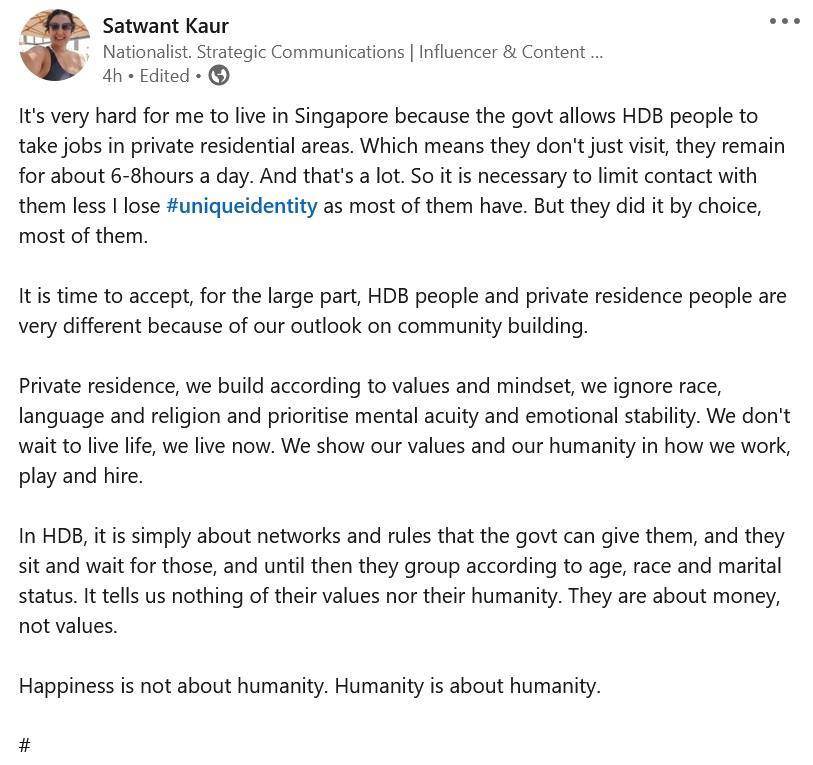Open Satwant Kaur's profile photo
Viewport: 813px width, 765px height.
[54, 45]
